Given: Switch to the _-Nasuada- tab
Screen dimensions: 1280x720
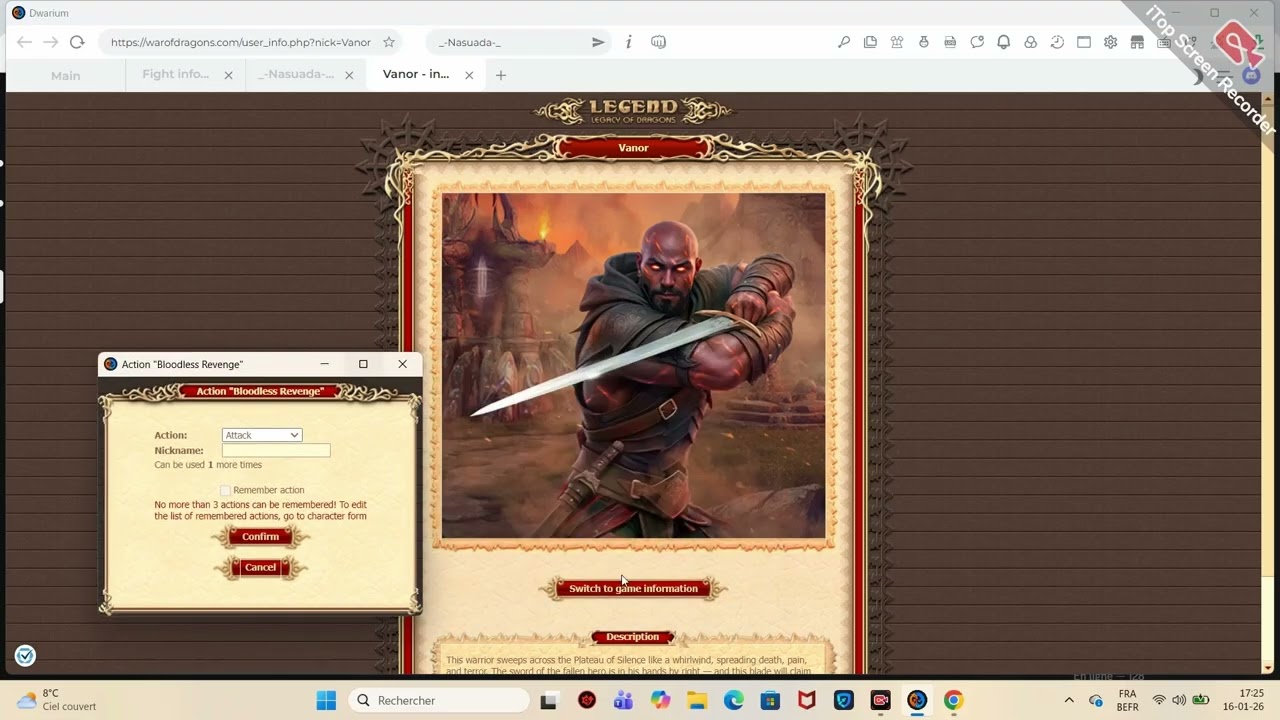Looking at the screenshot, I should point(295,74).
